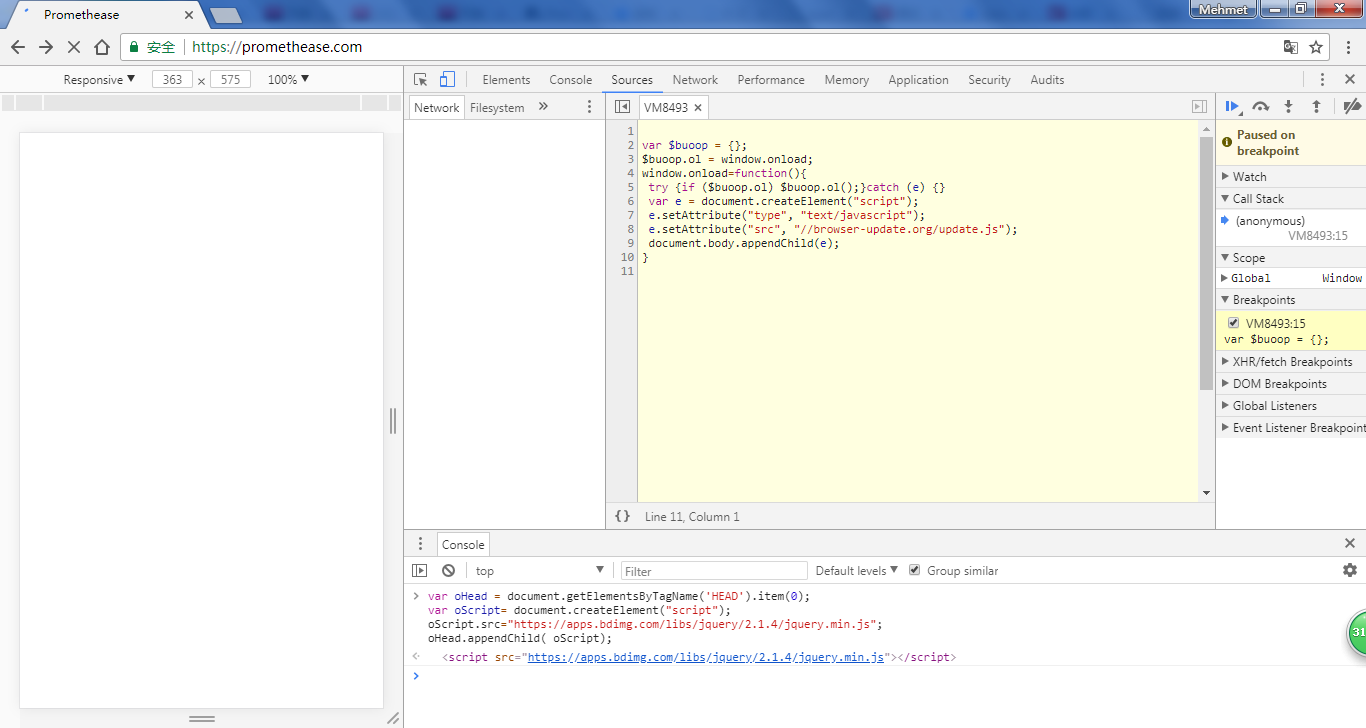Go forward in the browser
The height and width of the screenshot is (728, 1366).
[46, 47]
